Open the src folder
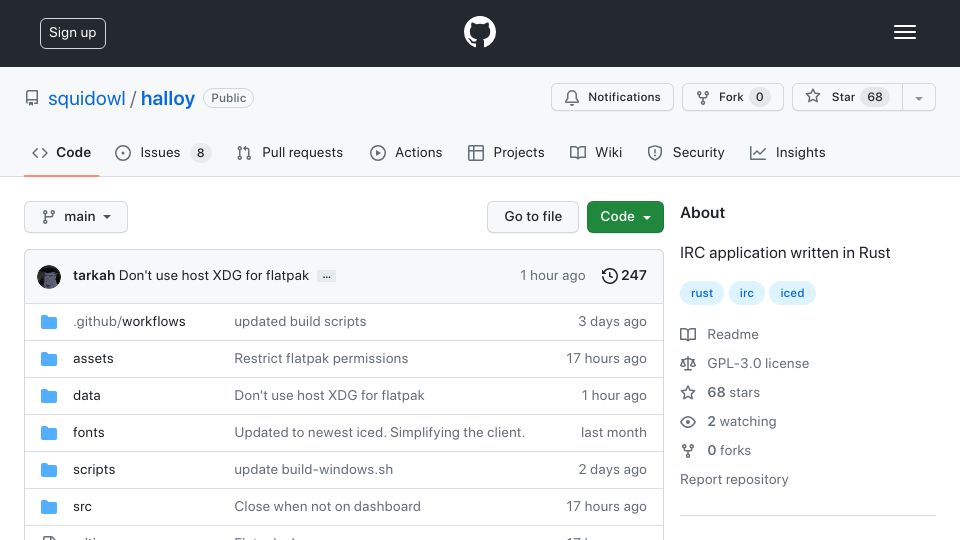The image size is (960, 540). coord(82,506)
